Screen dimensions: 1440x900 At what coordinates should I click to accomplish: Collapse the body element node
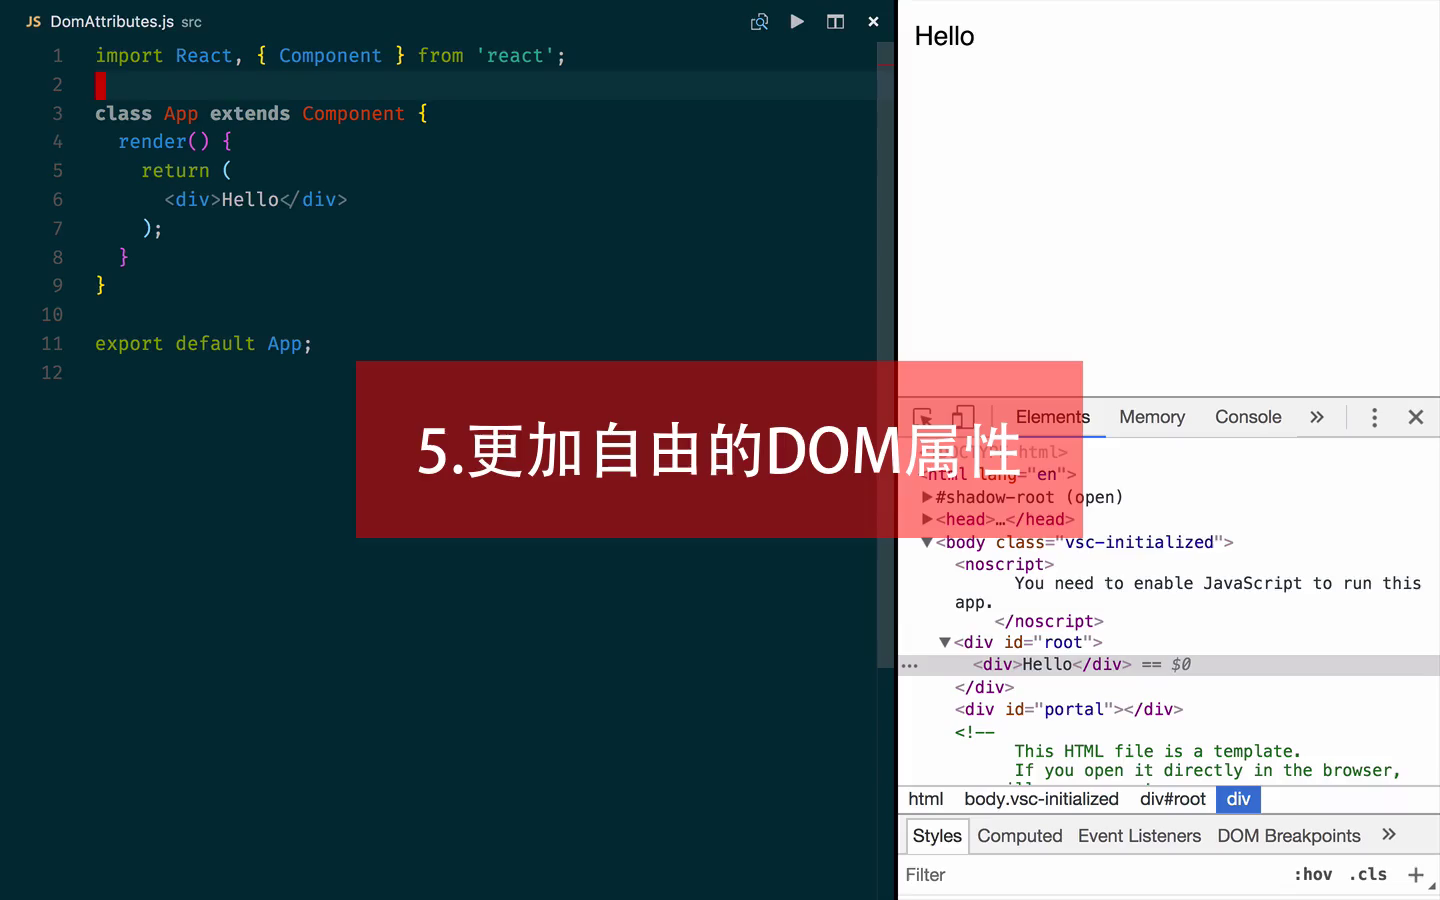[x=927, y=542]
